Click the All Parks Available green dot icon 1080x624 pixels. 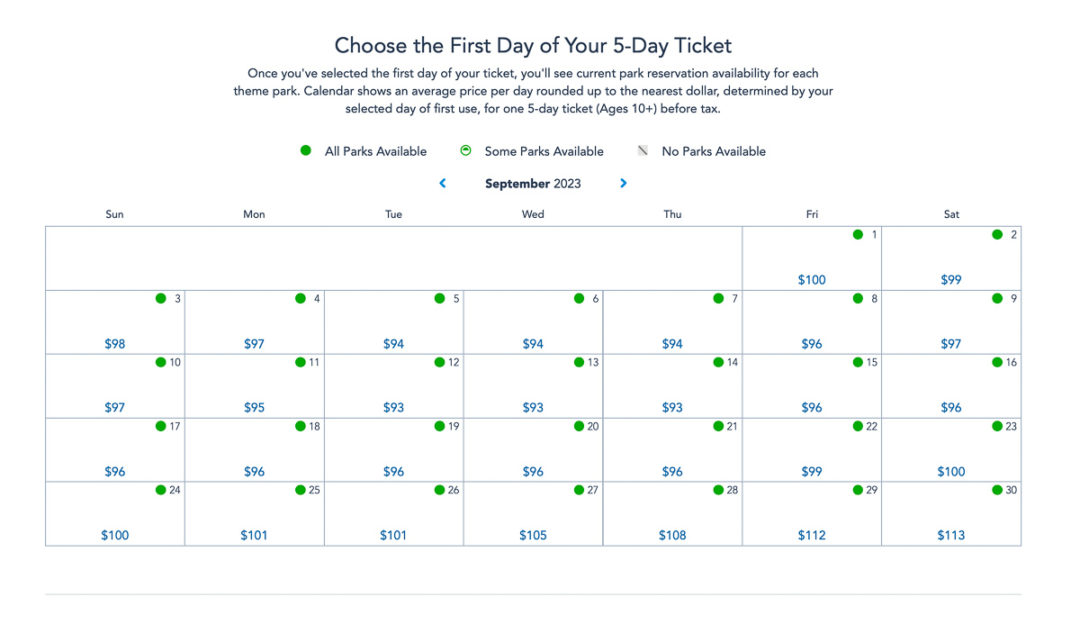pos(305,150)
